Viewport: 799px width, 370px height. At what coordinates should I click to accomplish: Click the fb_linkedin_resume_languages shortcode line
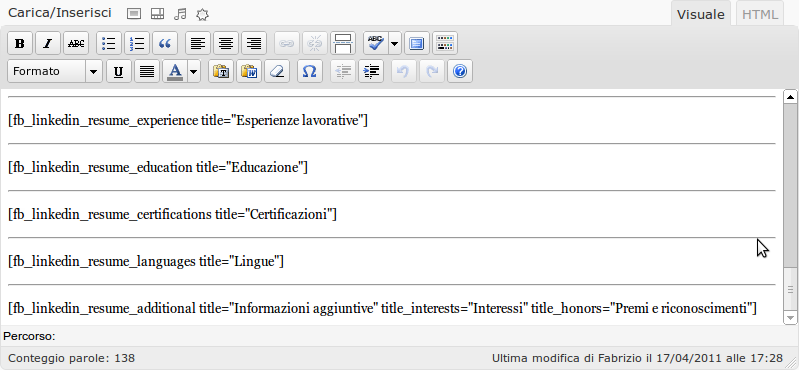pos(146,261)
